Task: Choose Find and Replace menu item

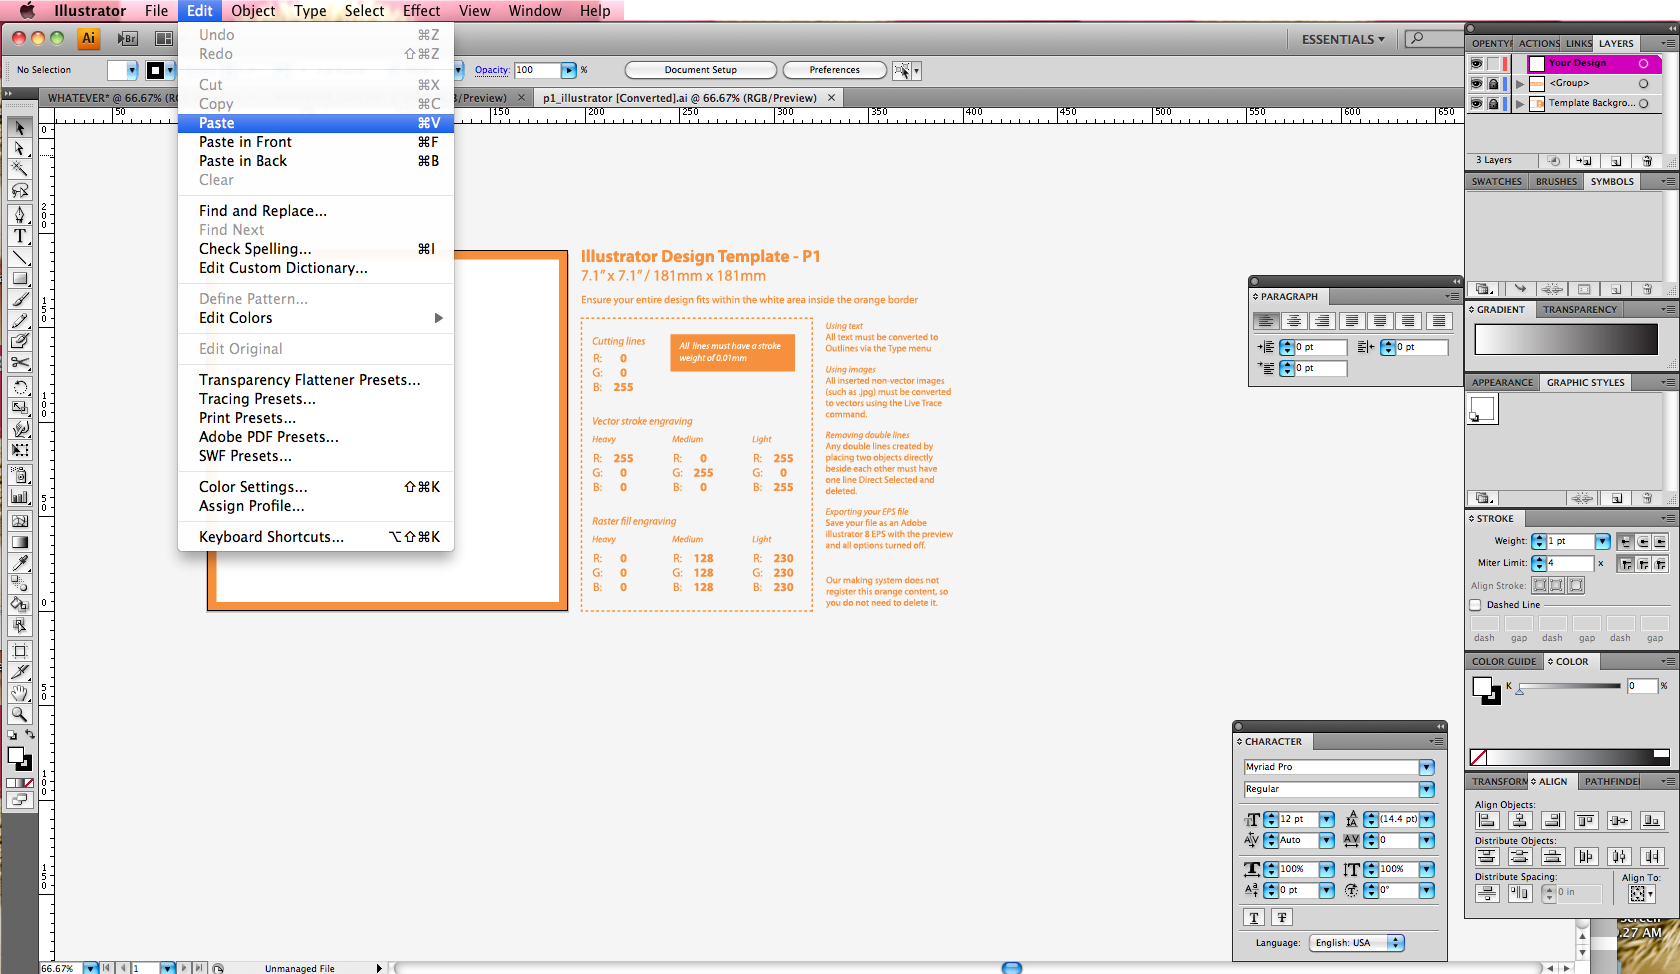Action: click(x=316, y=211)
